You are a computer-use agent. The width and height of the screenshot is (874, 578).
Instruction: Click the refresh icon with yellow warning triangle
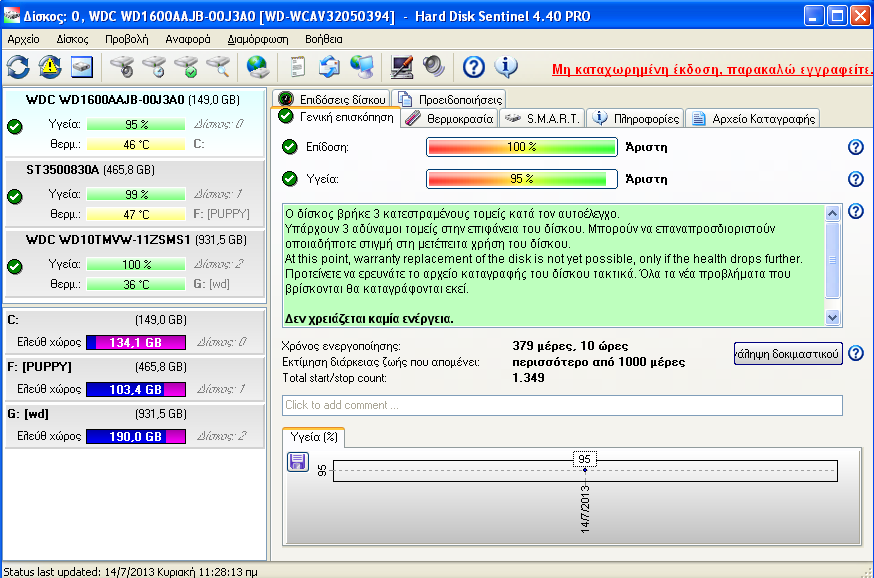[50, 67]
